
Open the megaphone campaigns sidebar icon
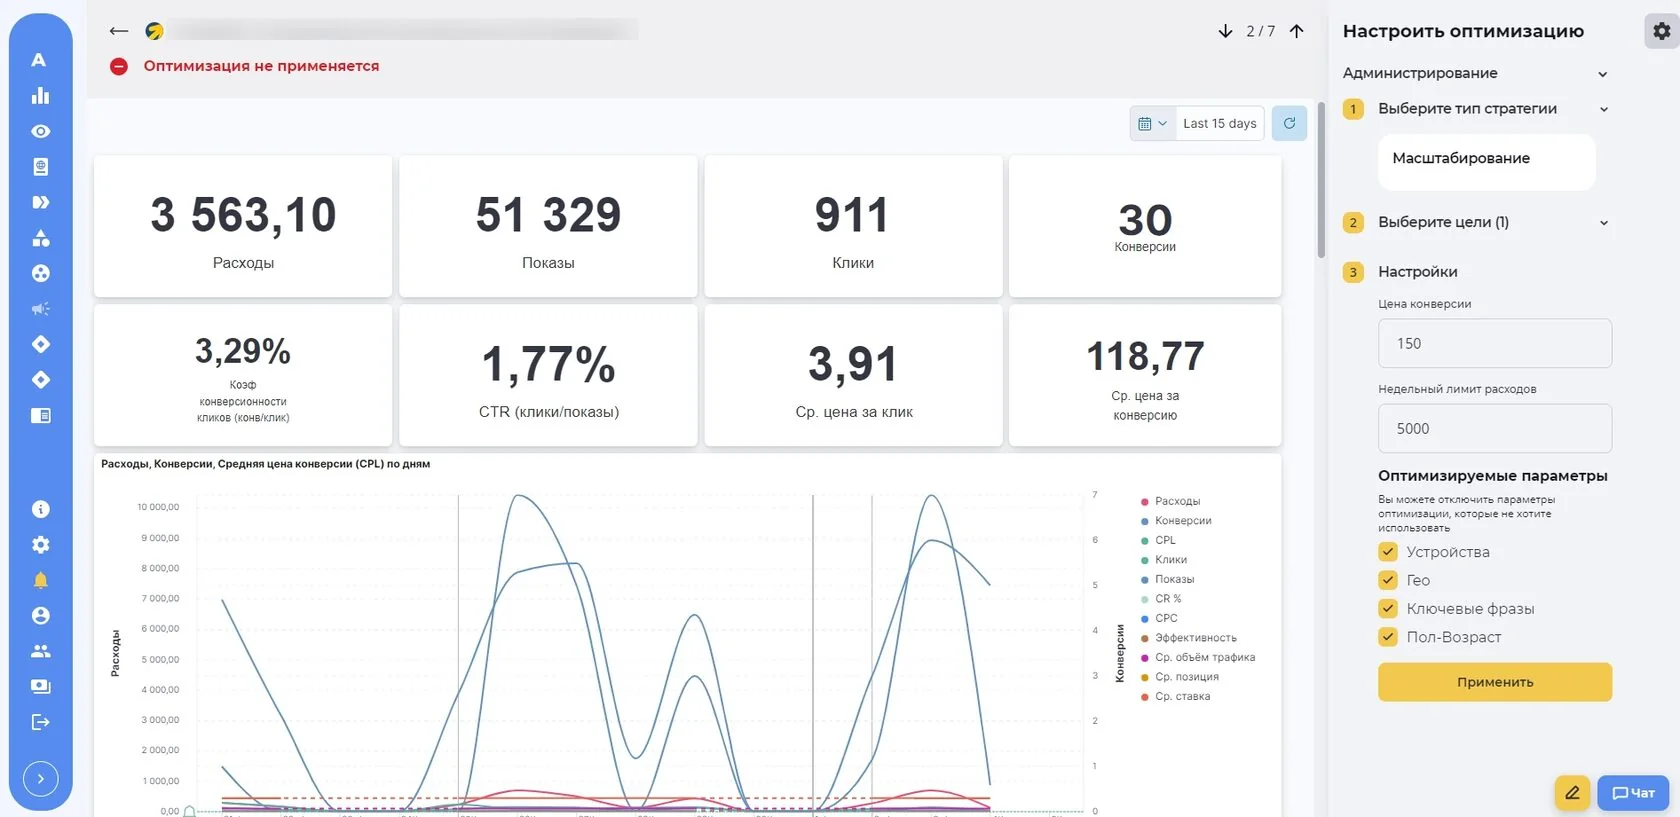click(x=40, y=309)
